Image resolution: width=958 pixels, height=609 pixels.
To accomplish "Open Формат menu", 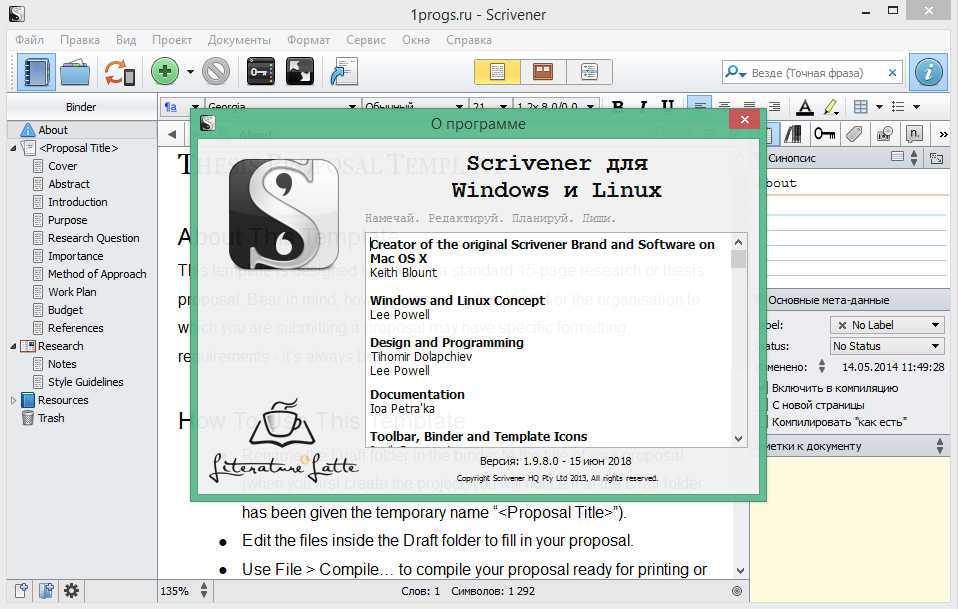I will 309,40.
